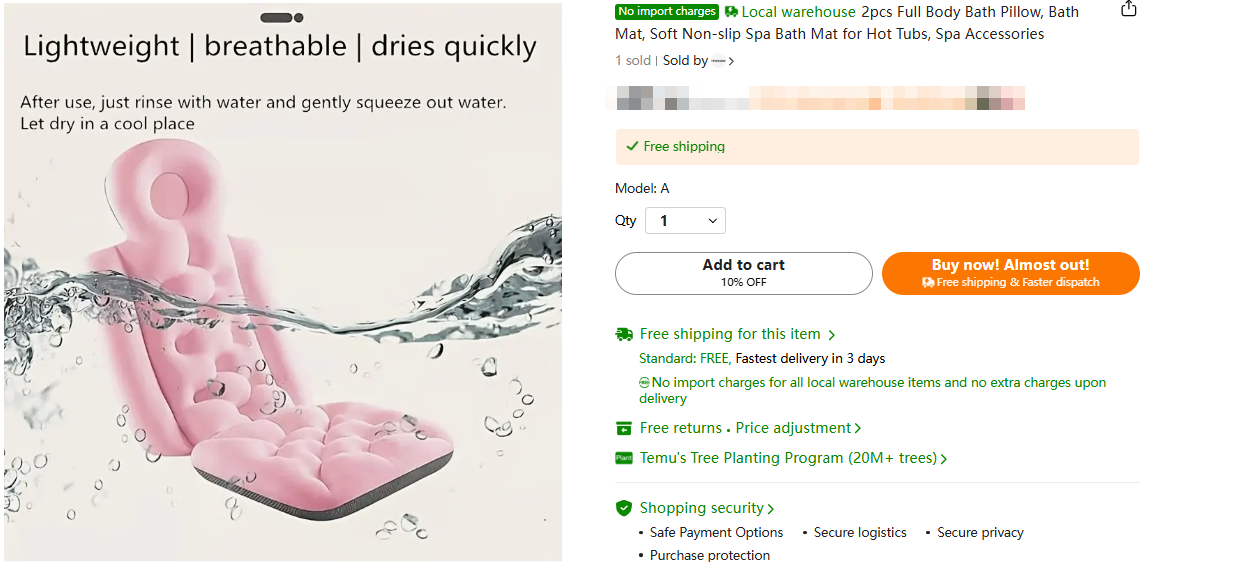Click the Tree Planting Program leaf icon
The width and height of the screenshot is (1245, 576).
625,457
